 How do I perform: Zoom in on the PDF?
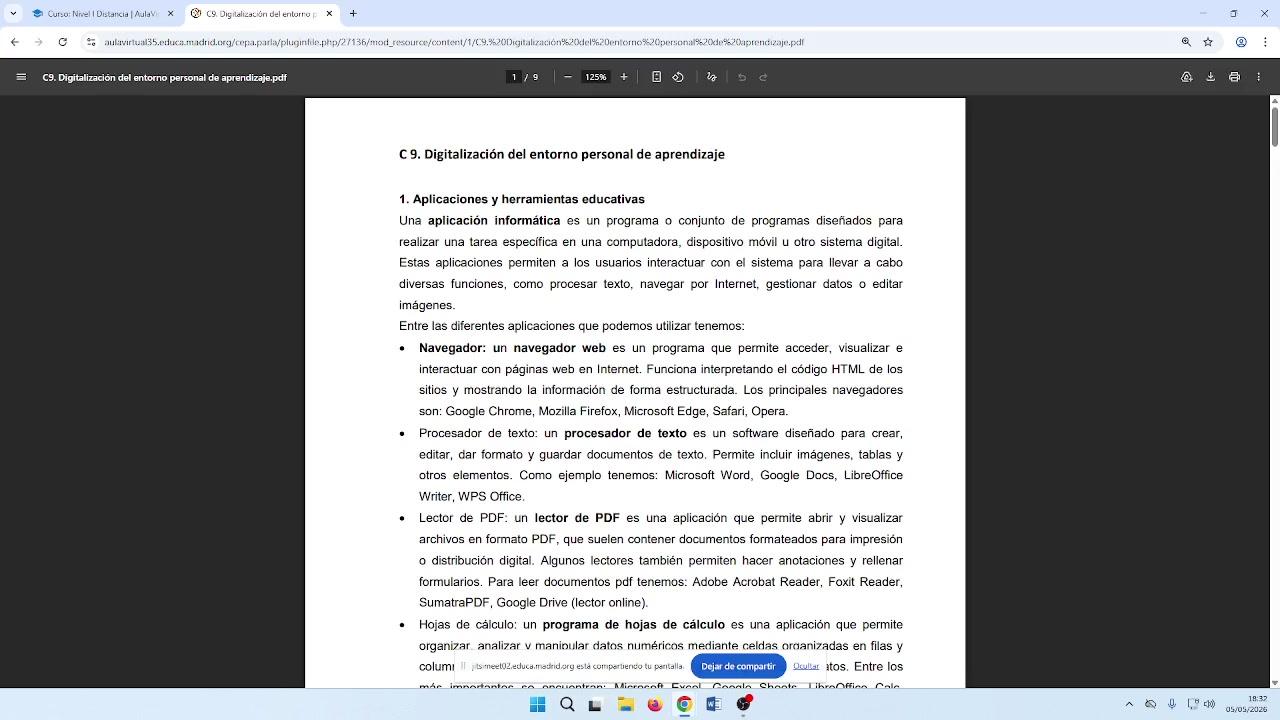coord(624,77)
